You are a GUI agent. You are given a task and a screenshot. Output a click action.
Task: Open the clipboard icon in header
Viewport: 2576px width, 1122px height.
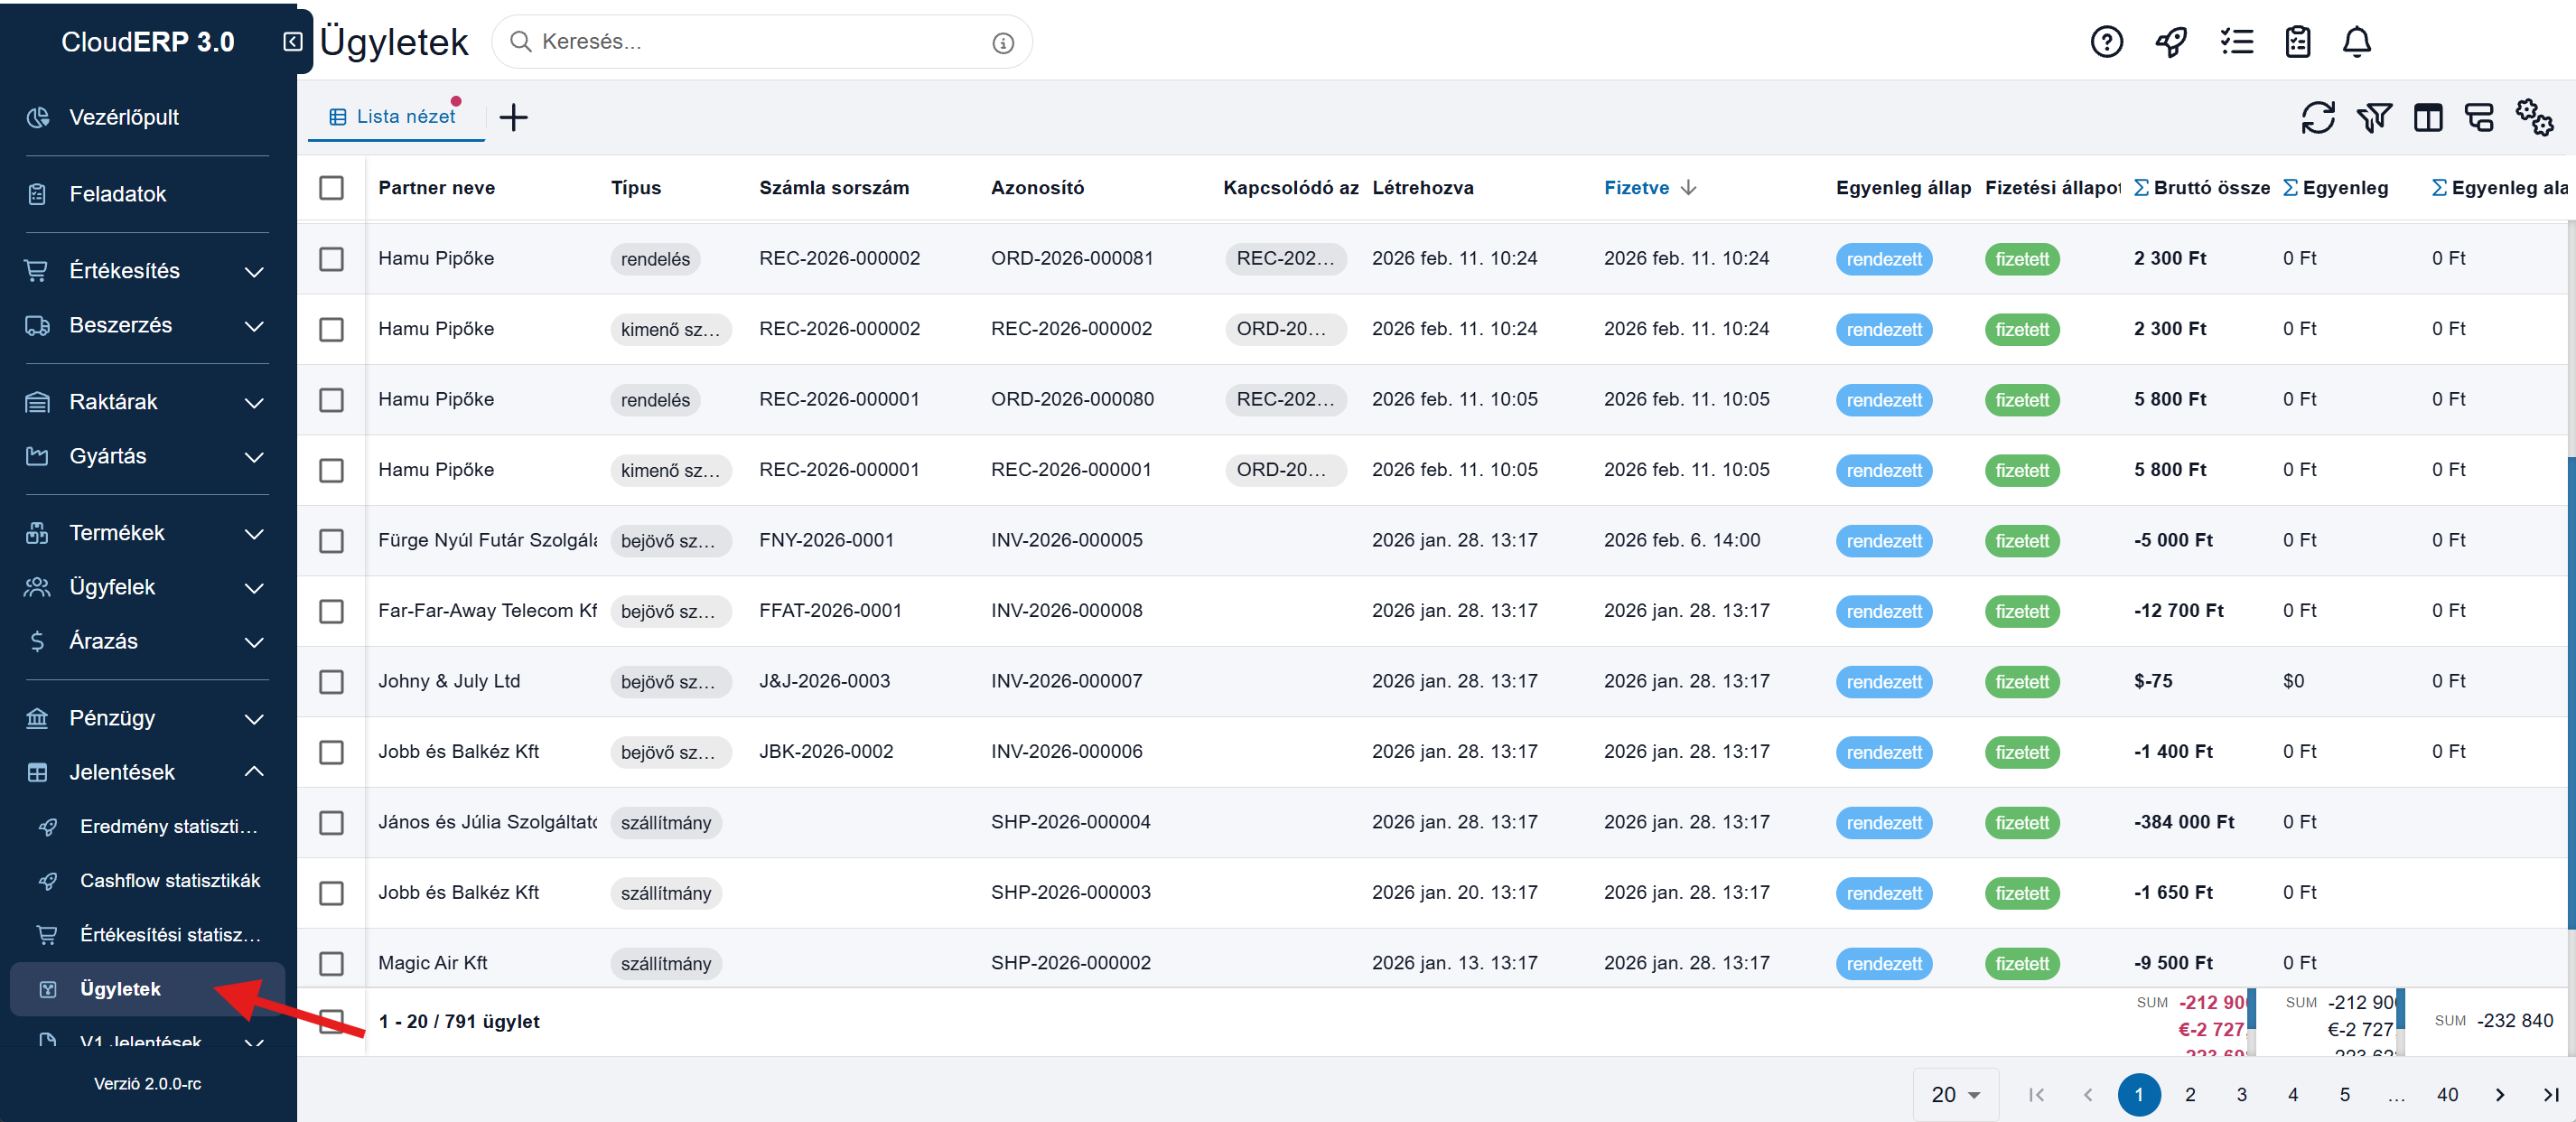(2297, 42)
